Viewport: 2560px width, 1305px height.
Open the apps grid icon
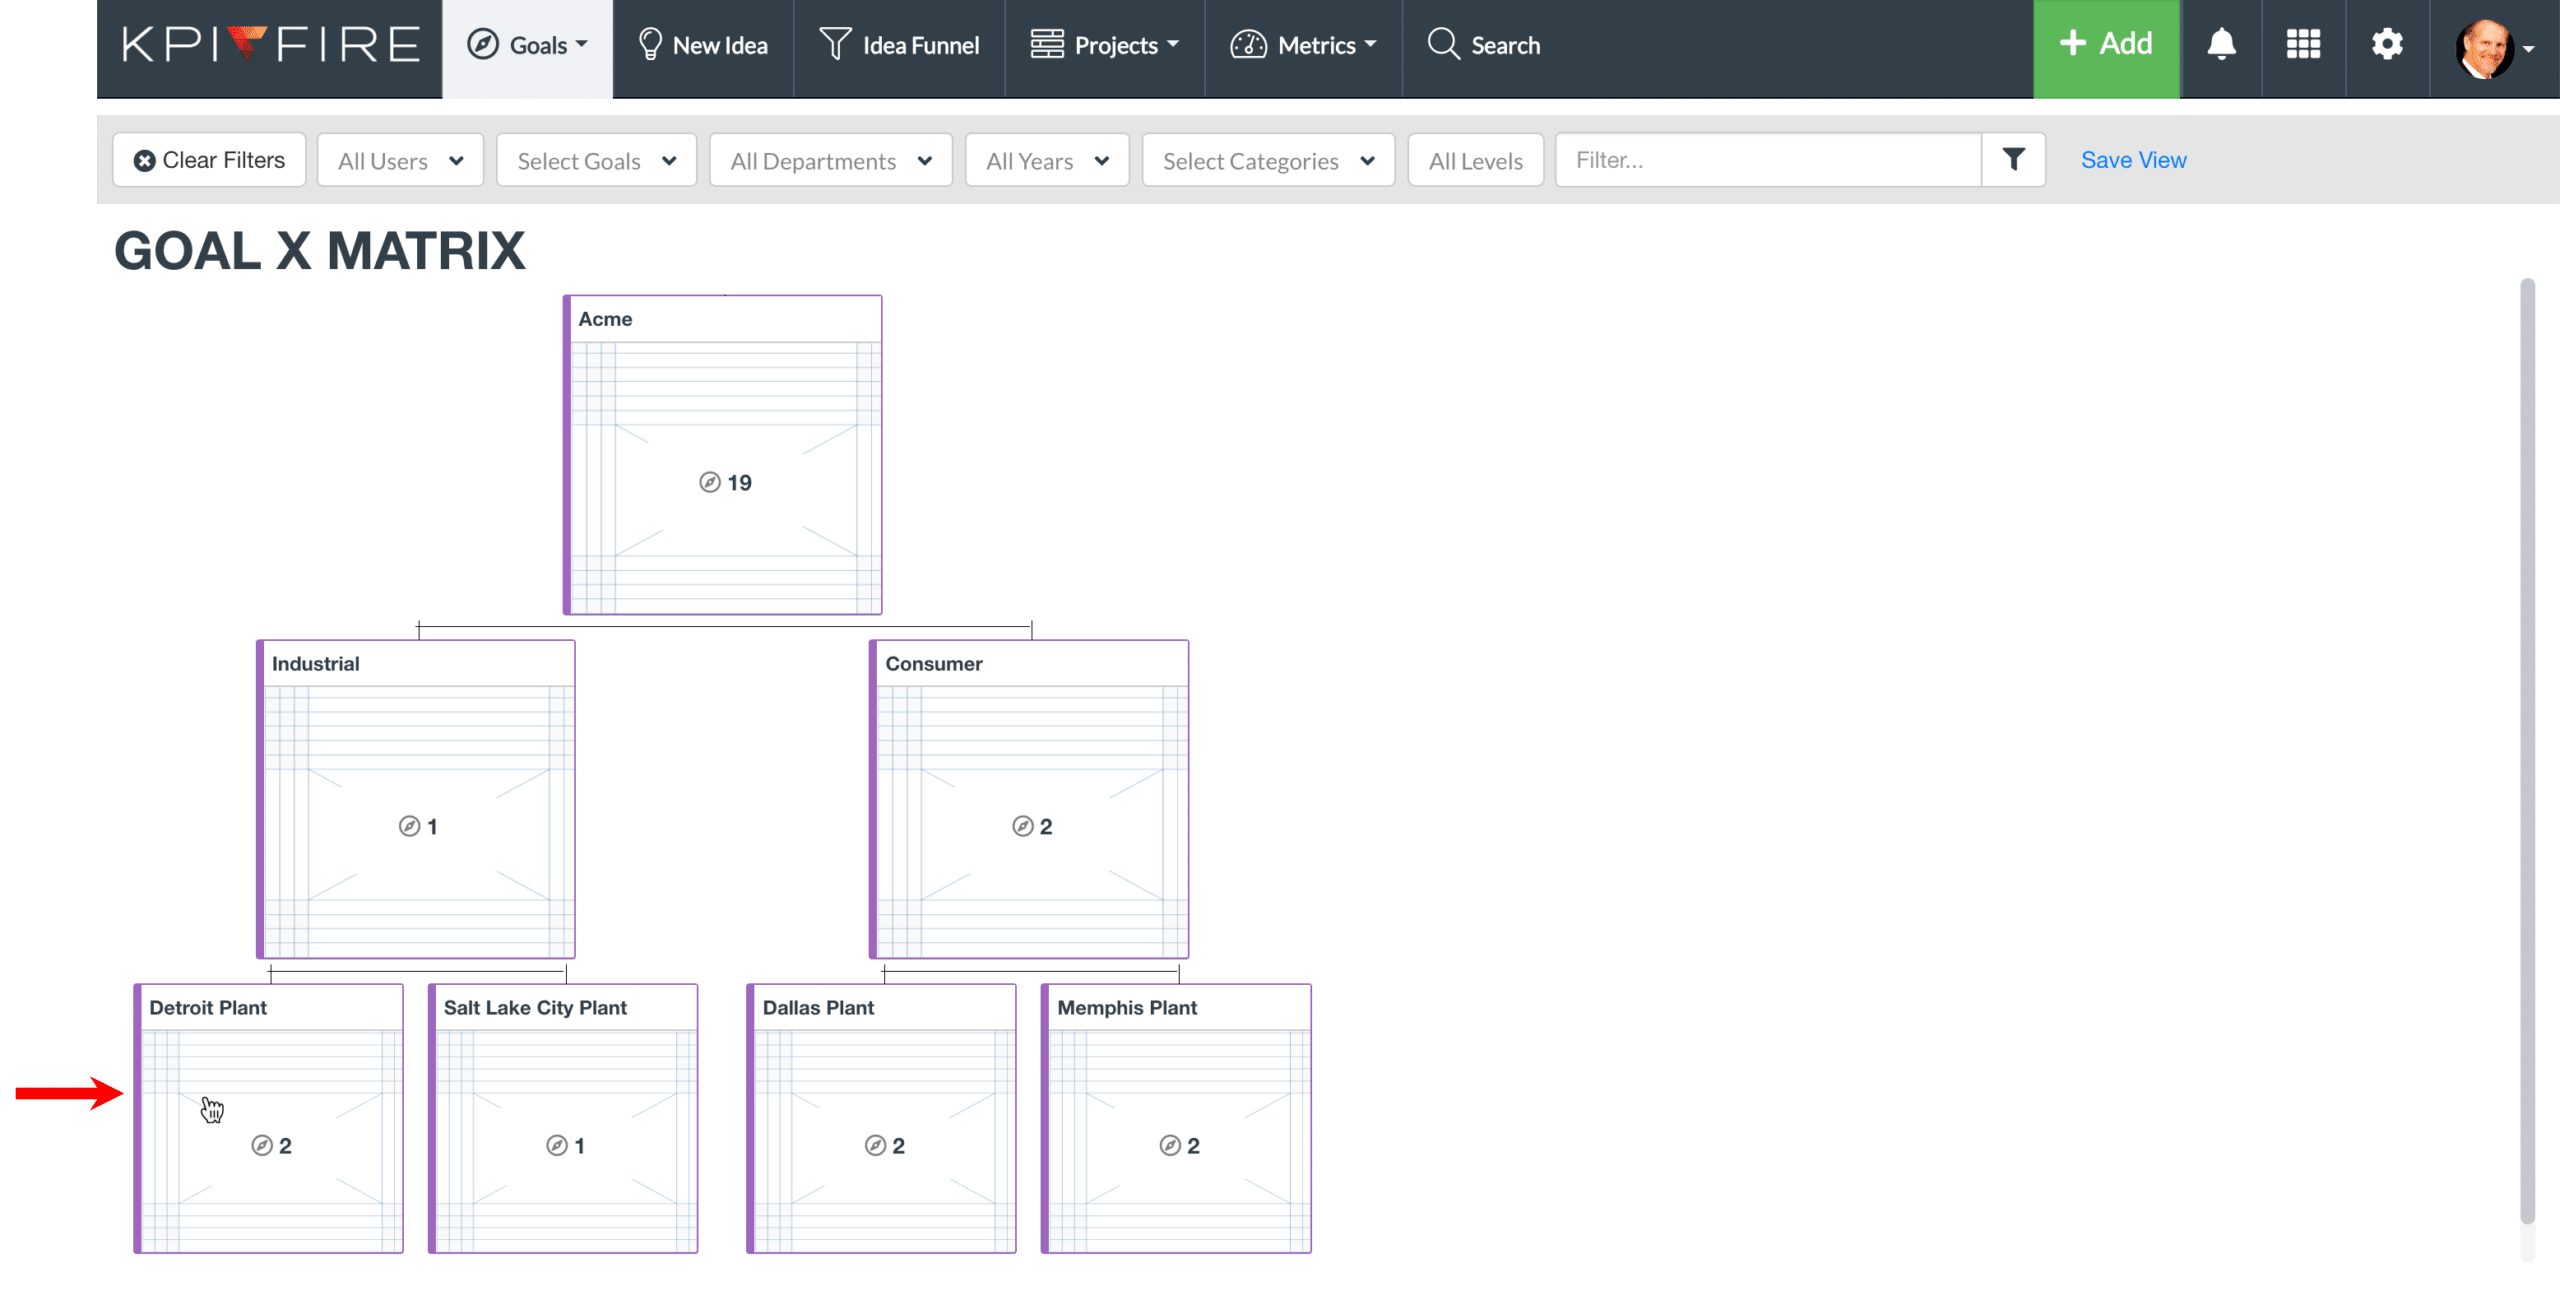pos(2303,45)
